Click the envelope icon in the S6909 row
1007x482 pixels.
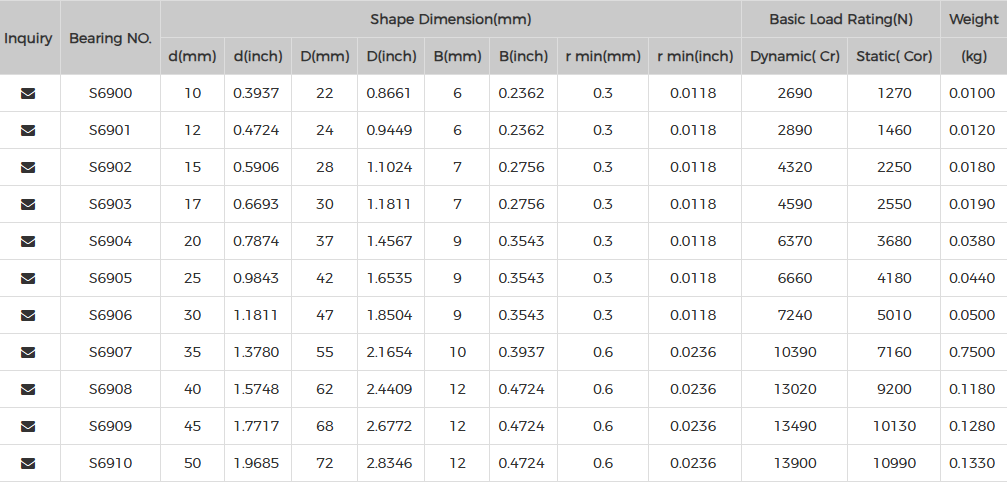28,426
